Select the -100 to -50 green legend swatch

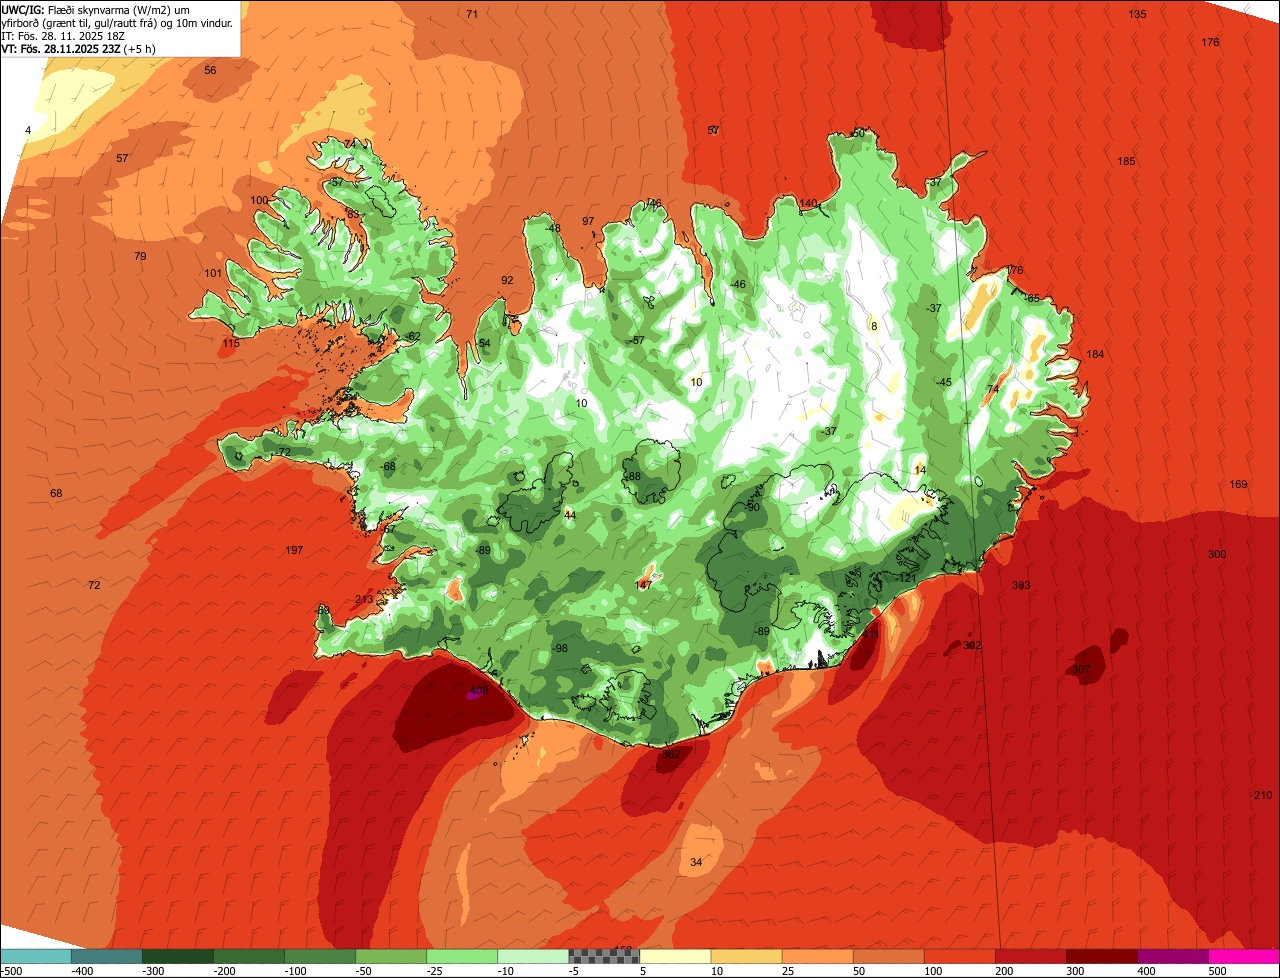click(x=320, y=956)
